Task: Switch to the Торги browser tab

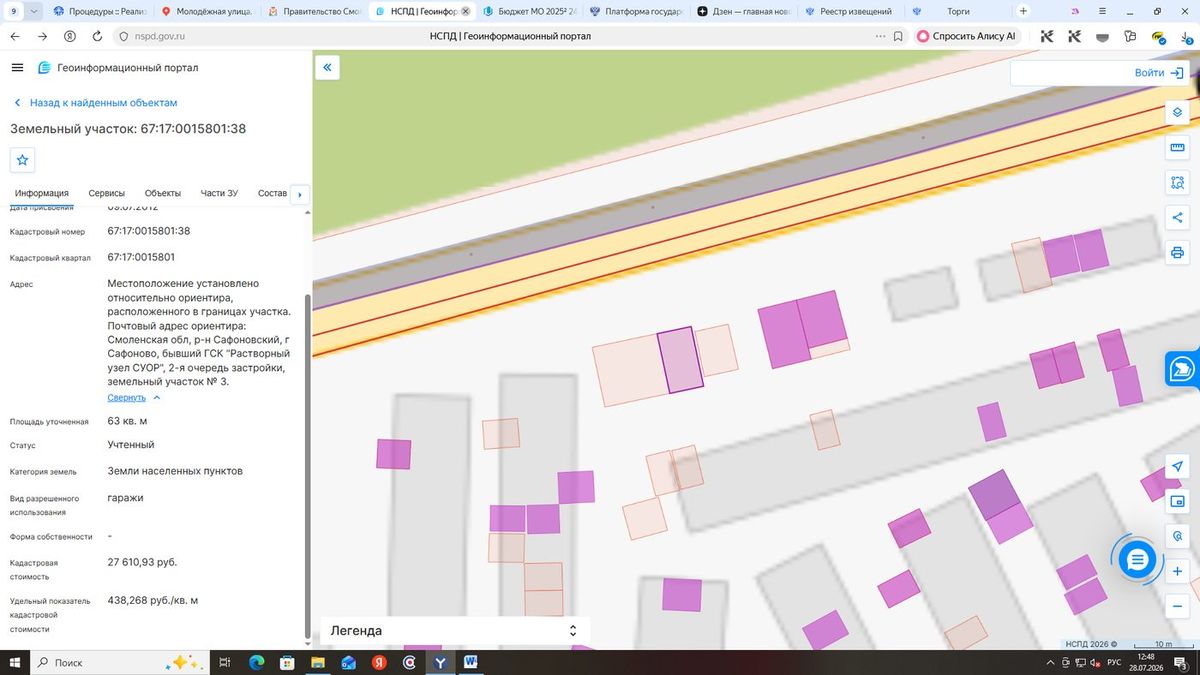Action: [x=957, y=11]
